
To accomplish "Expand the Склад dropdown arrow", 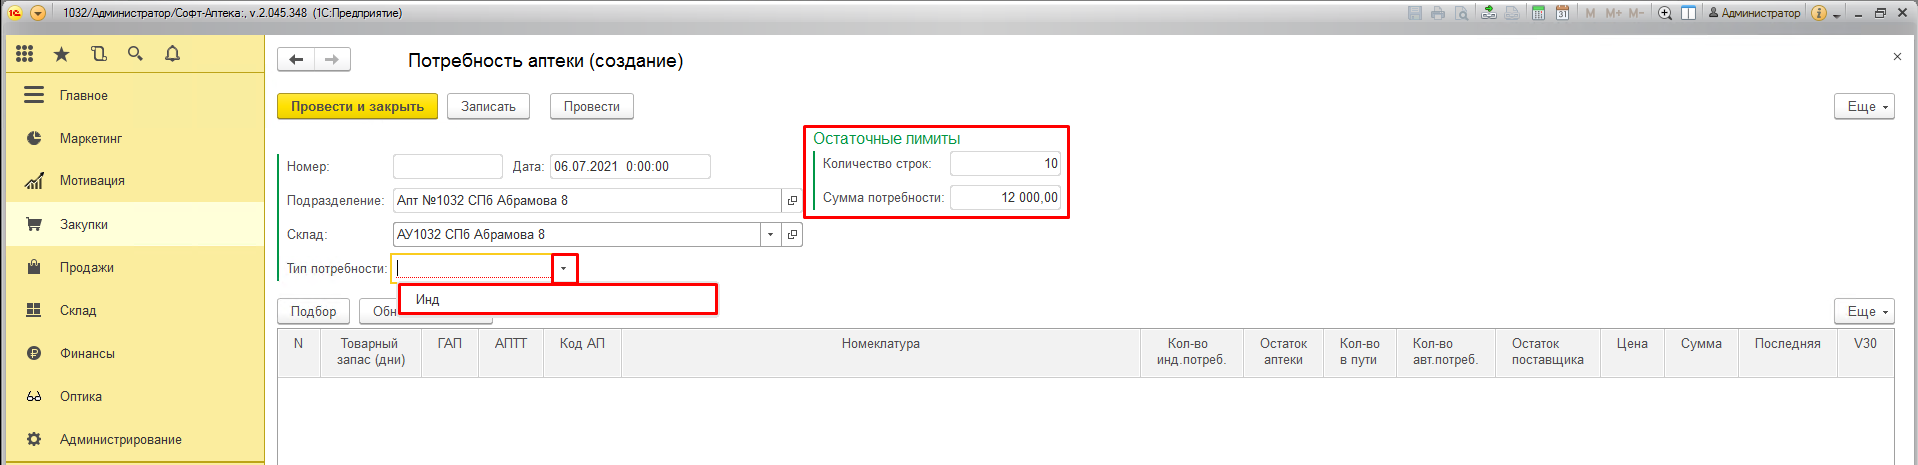I will point(770,235).
